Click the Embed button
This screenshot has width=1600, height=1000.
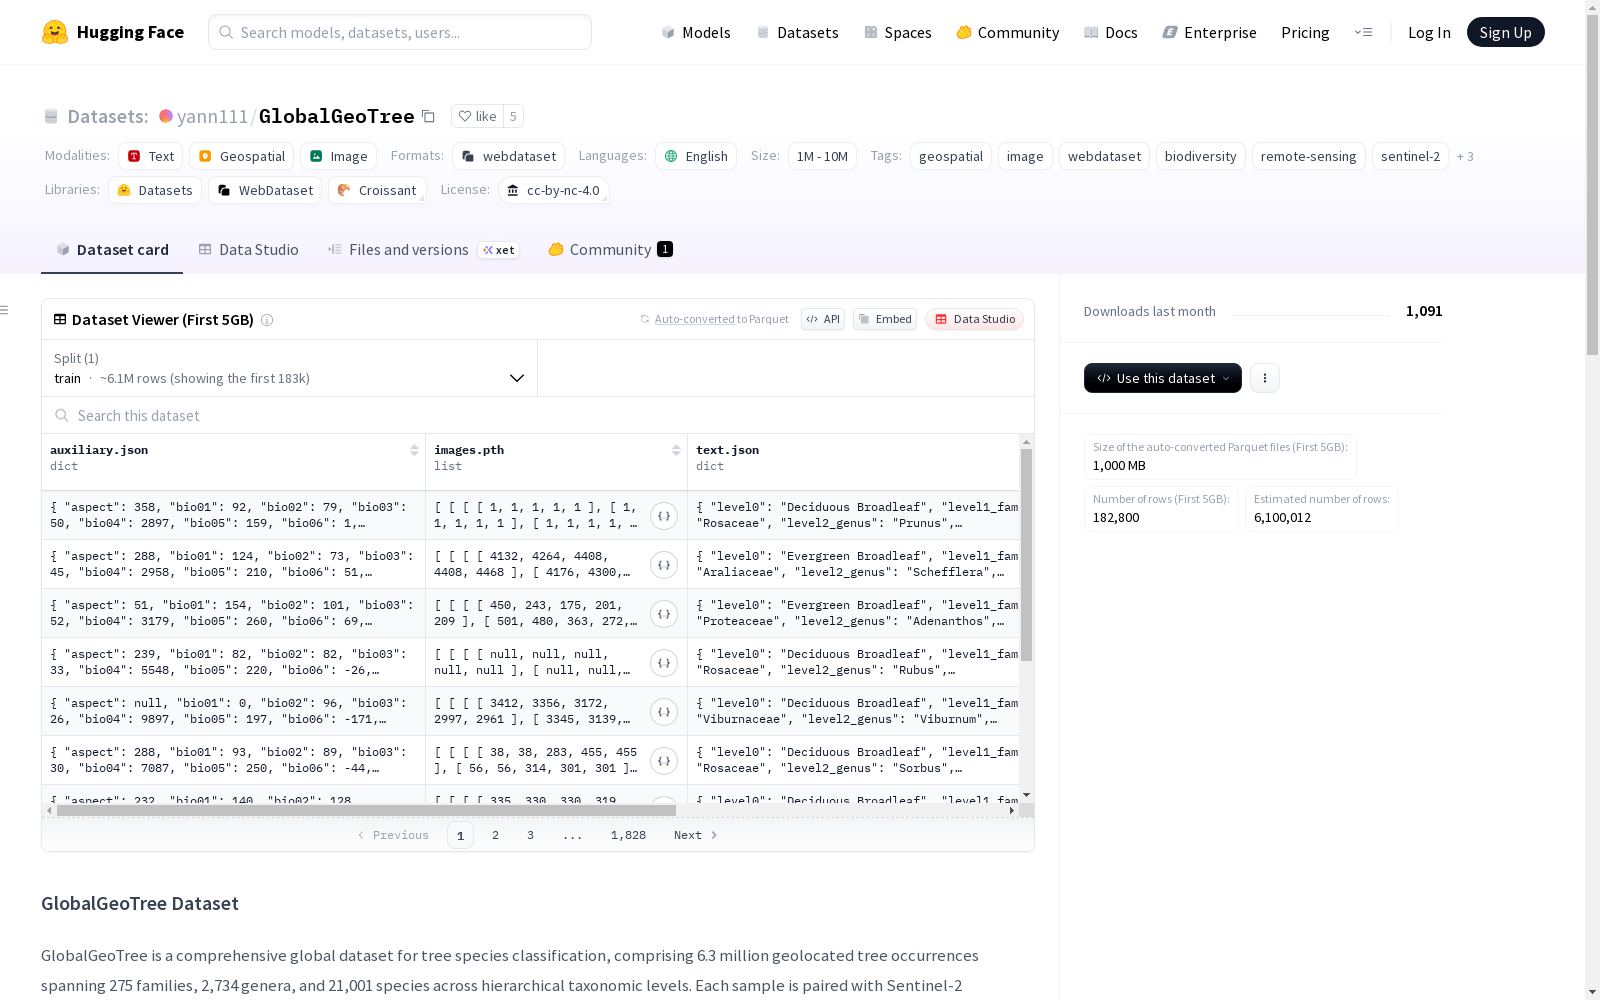885,319
